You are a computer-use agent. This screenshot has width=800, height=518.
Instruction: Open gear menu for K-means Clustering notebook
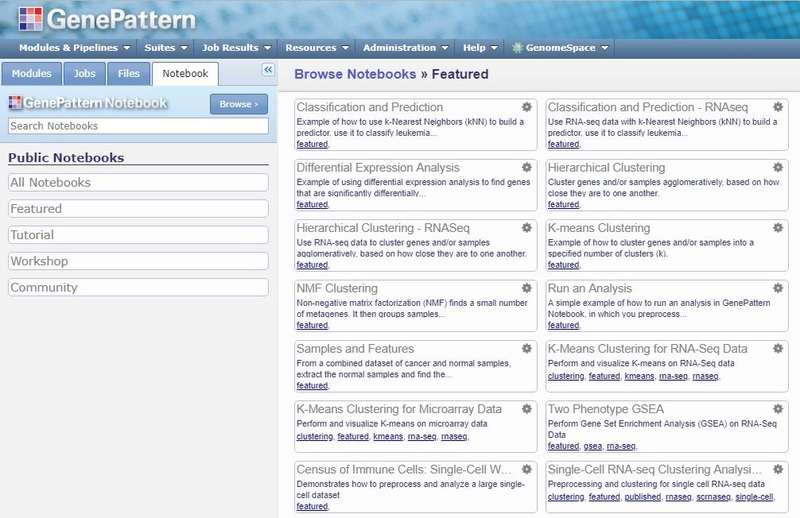coord(778,228)
